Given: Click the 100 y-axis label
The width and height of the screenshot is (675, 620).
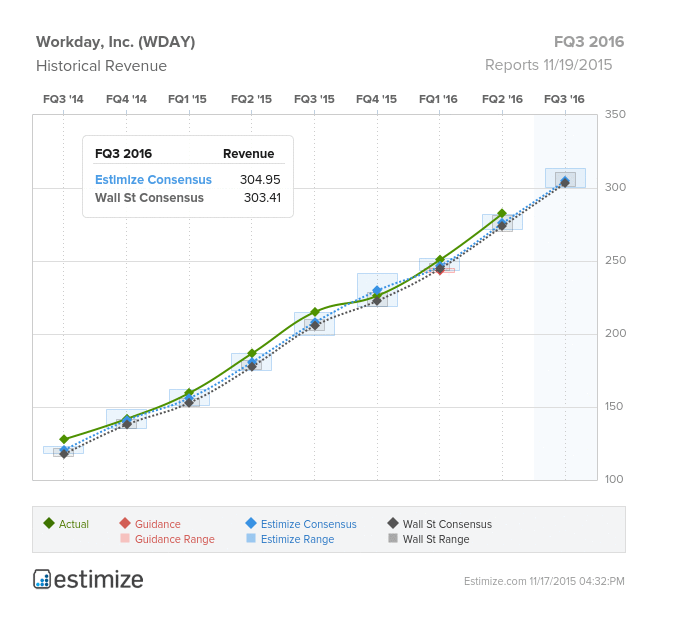Looking at the screenshot, I should pos(614,479).
